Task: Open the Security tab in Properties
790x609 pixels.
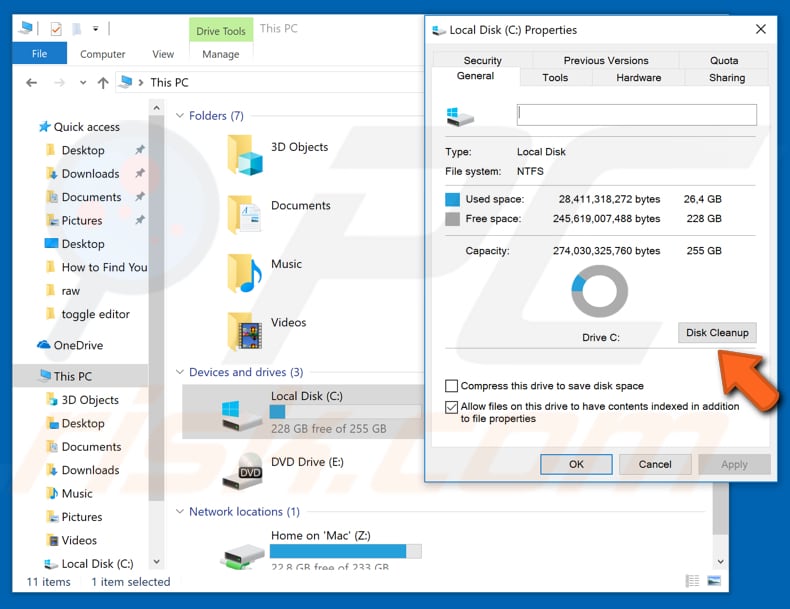Action: click(482, 60)
